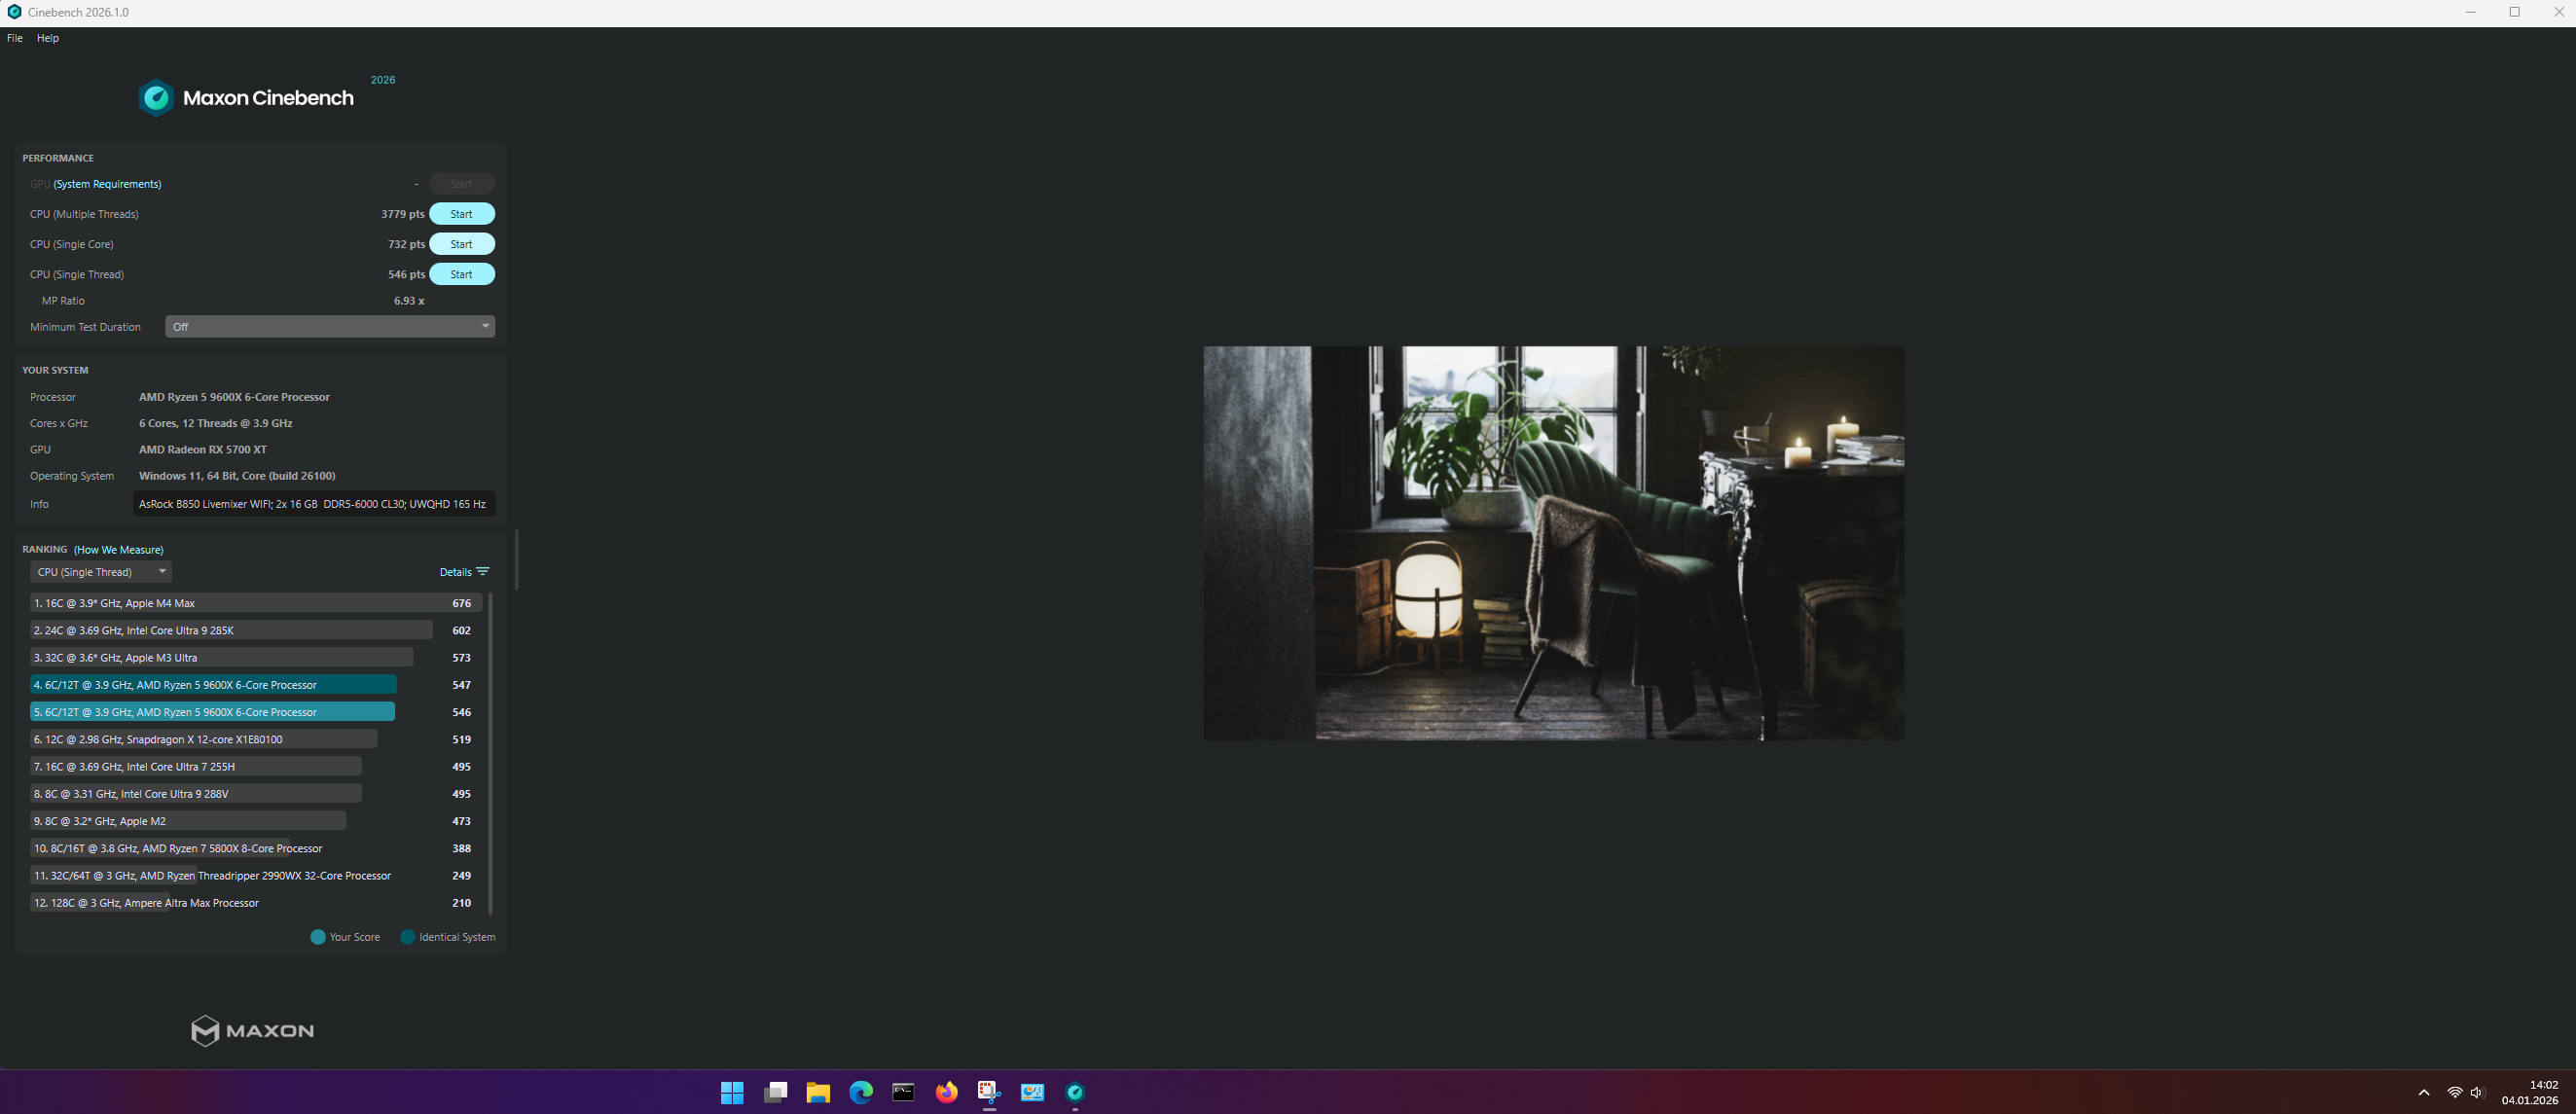Open the File menu
Screen dimensions: 2576x1114
click(15, 38)
